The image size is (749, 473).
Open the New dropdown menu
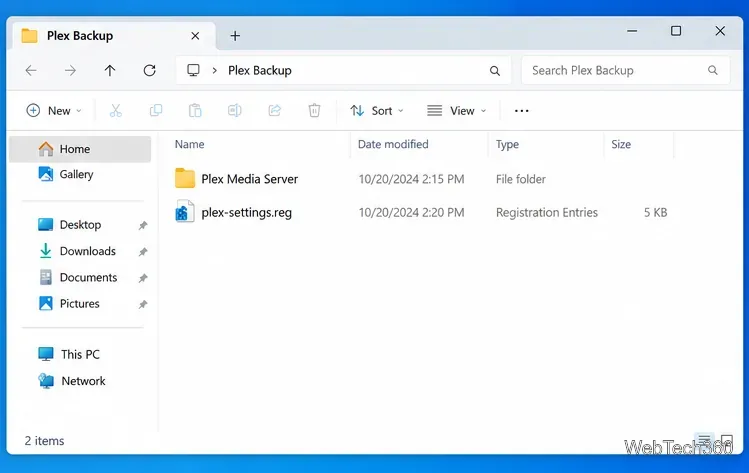pyautogui.click(x=54, y=111)
